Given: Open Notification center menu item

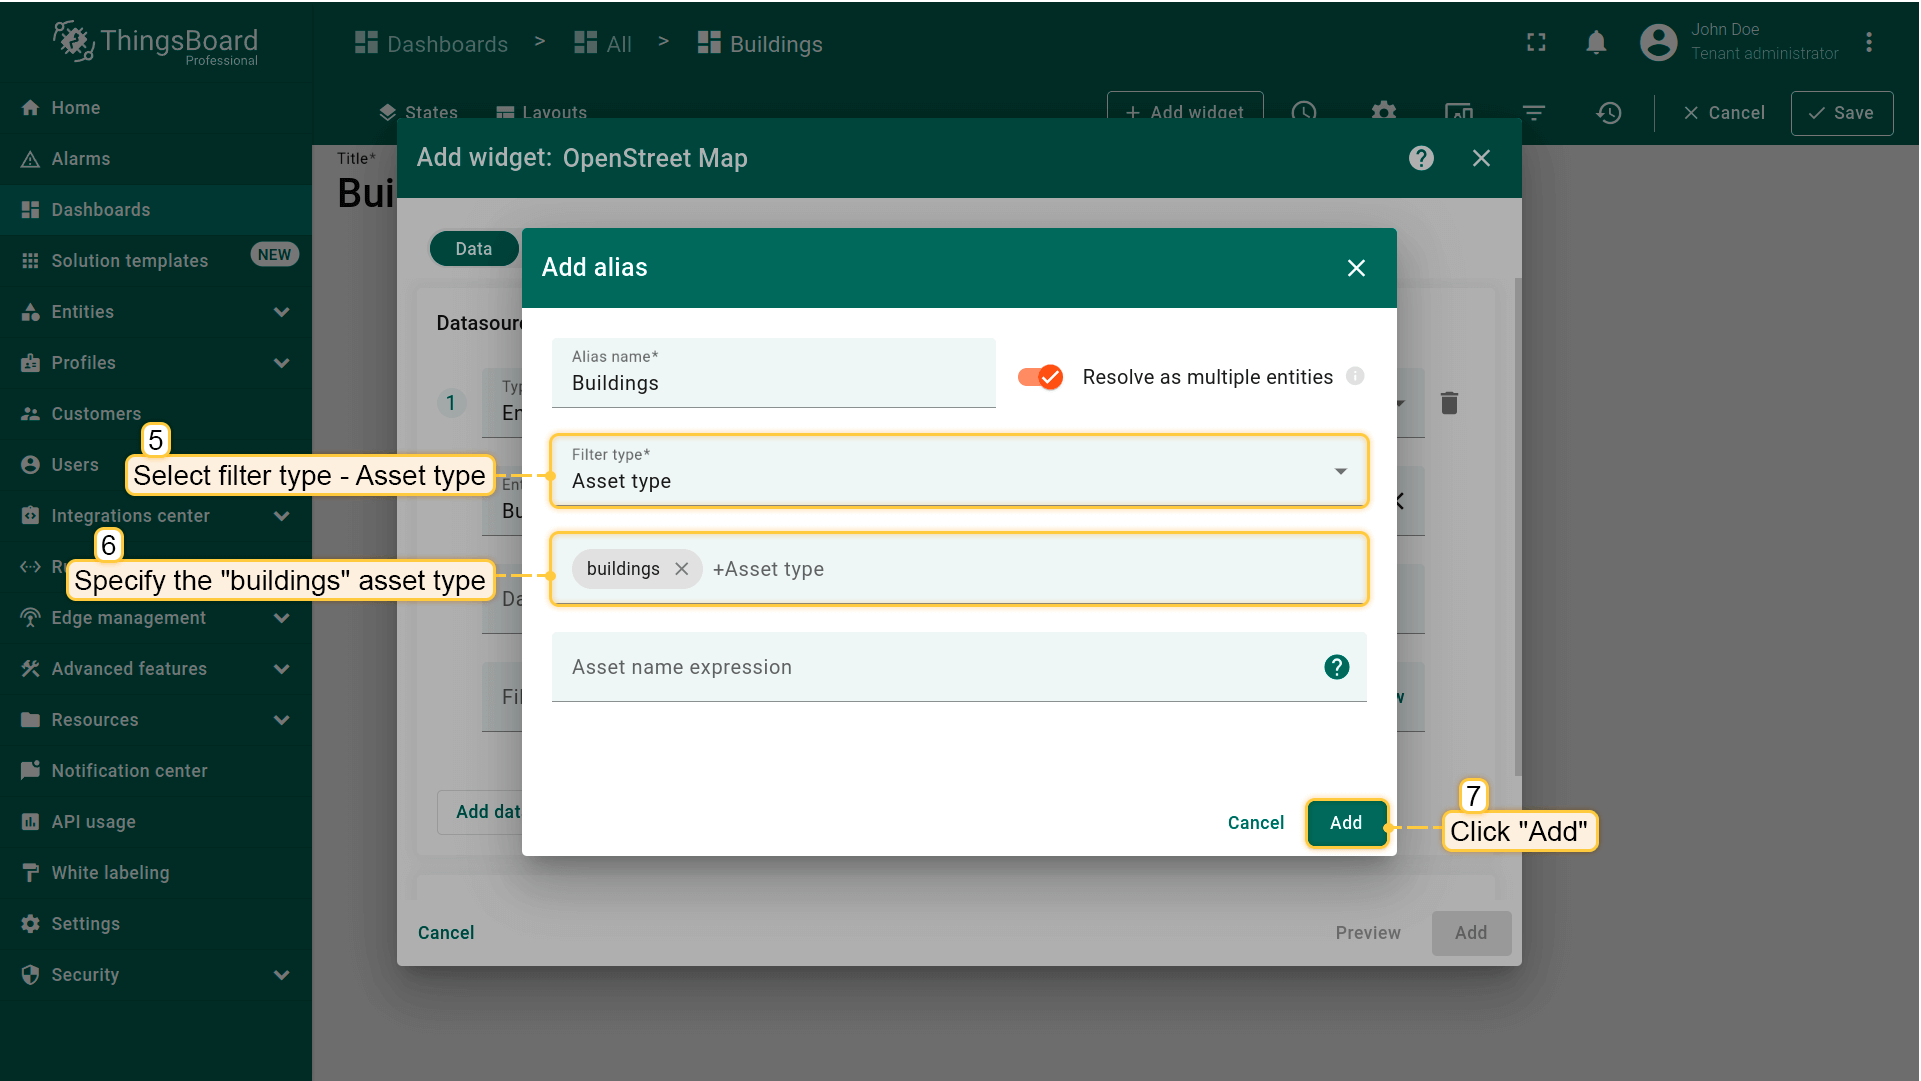Looking at the screenshot, I should click(129, 771).
